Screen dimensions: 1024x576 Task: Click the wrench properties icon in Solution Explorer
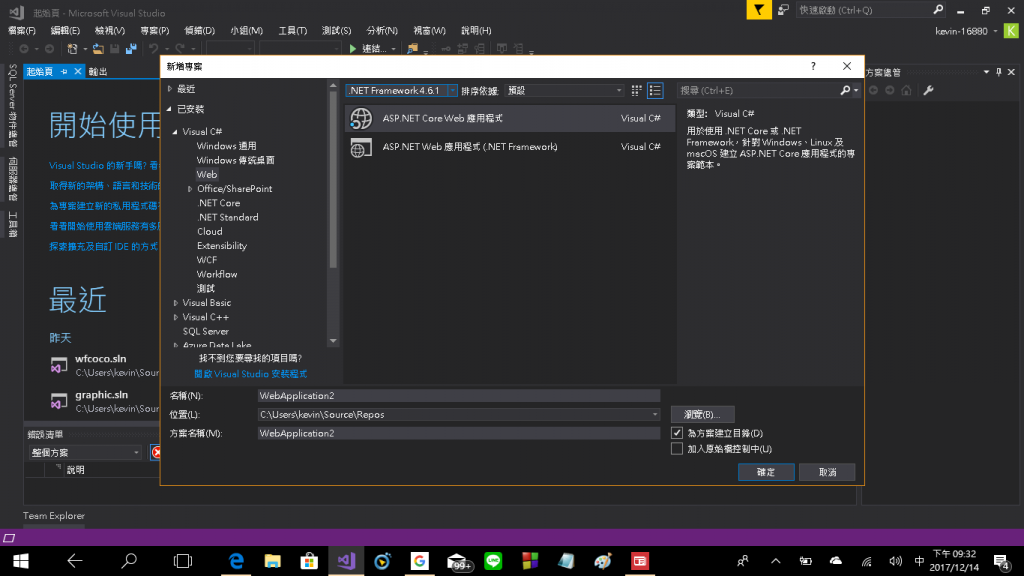click(x=928, y=90)
